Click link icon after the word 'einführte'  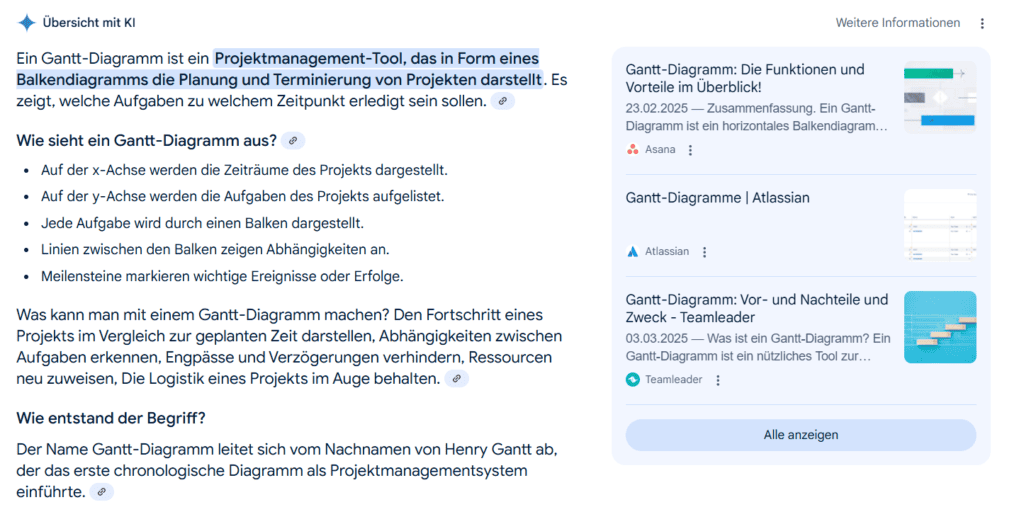pos(102,492)
